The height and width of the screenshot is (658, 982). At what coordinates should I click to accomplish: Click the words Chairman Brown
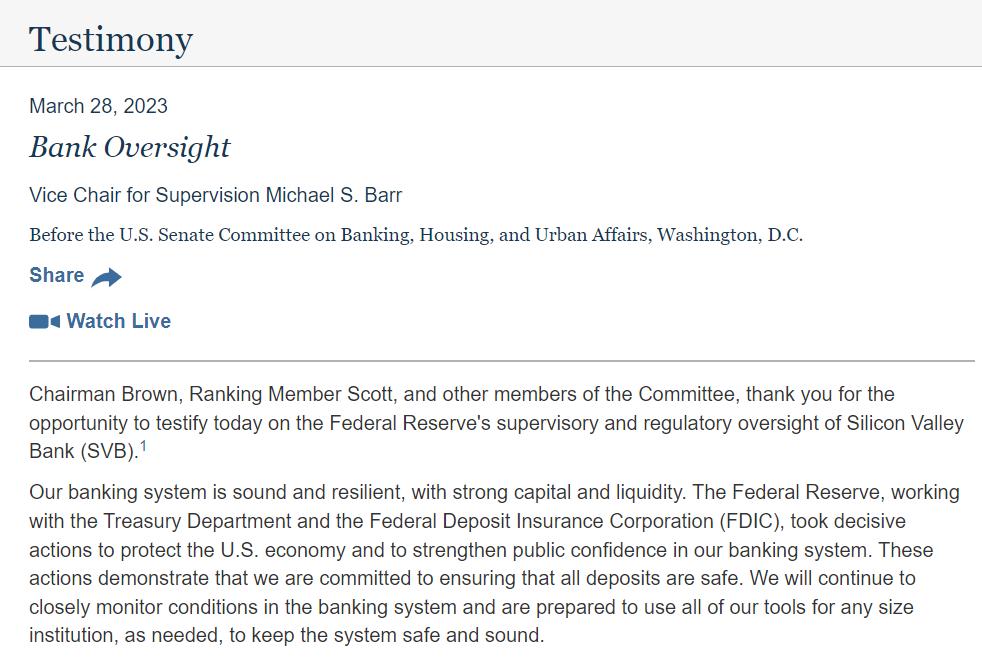[x=105, y=394]
